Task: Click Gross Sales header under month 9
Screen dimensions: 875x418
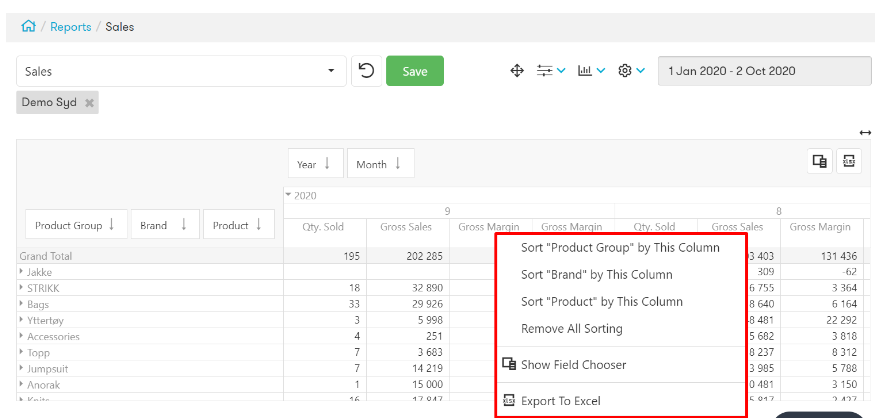Action: pyautogui.click(x=406, y=227)
